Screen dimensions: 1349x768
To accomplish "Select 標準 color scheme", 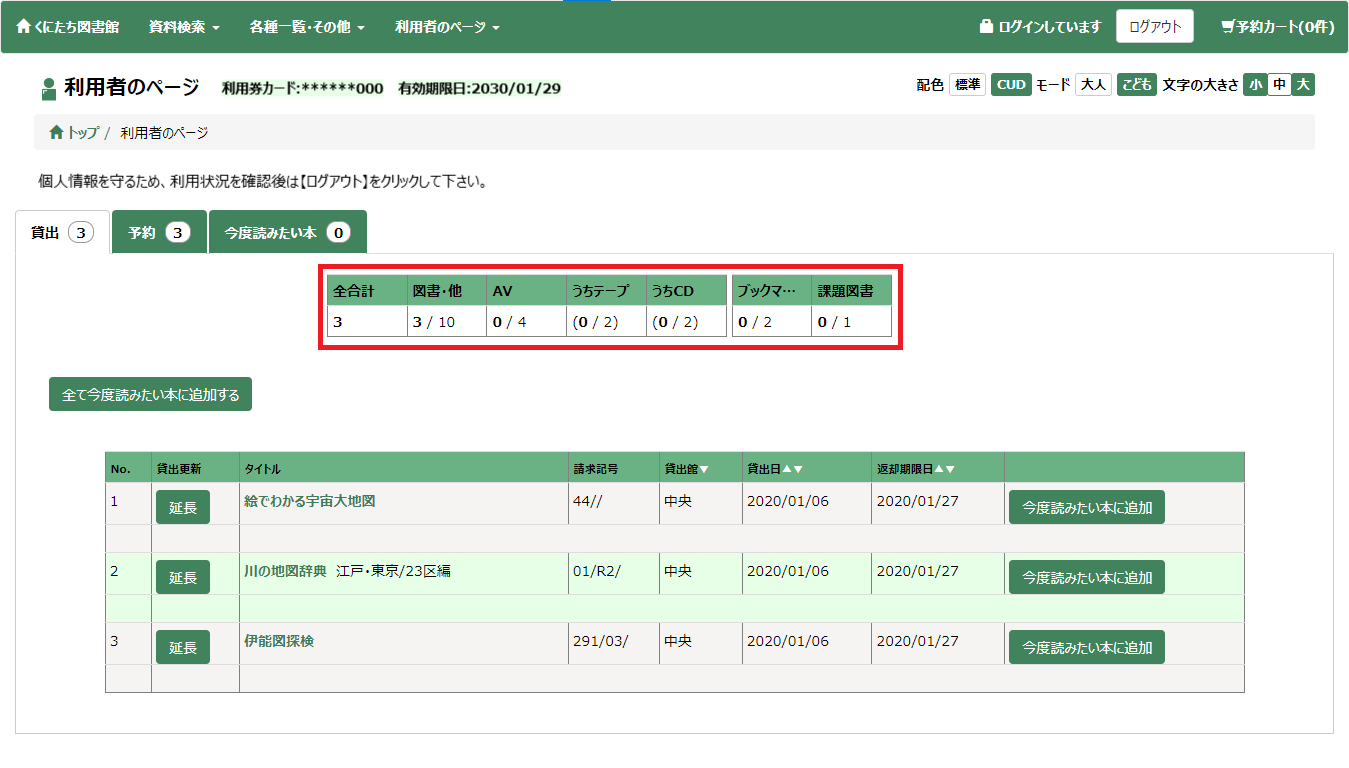I will tap(967, 85).
